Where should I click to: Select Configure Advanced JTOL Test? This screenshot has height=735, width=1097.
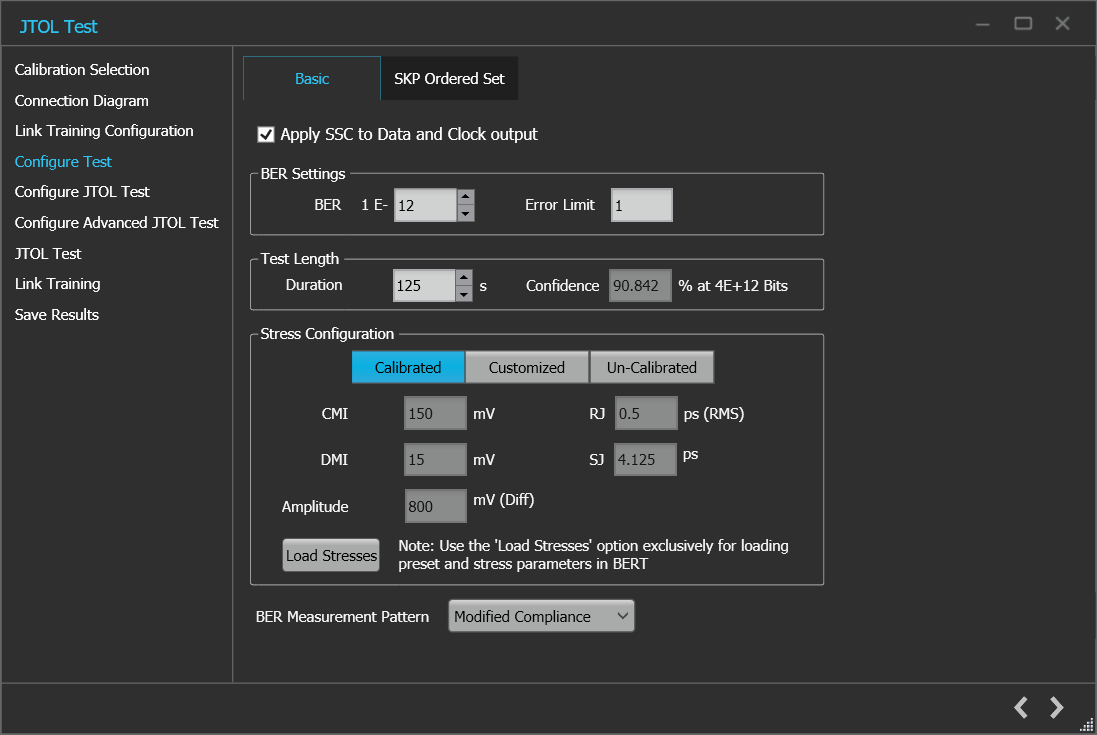click(x=116, y=222)
